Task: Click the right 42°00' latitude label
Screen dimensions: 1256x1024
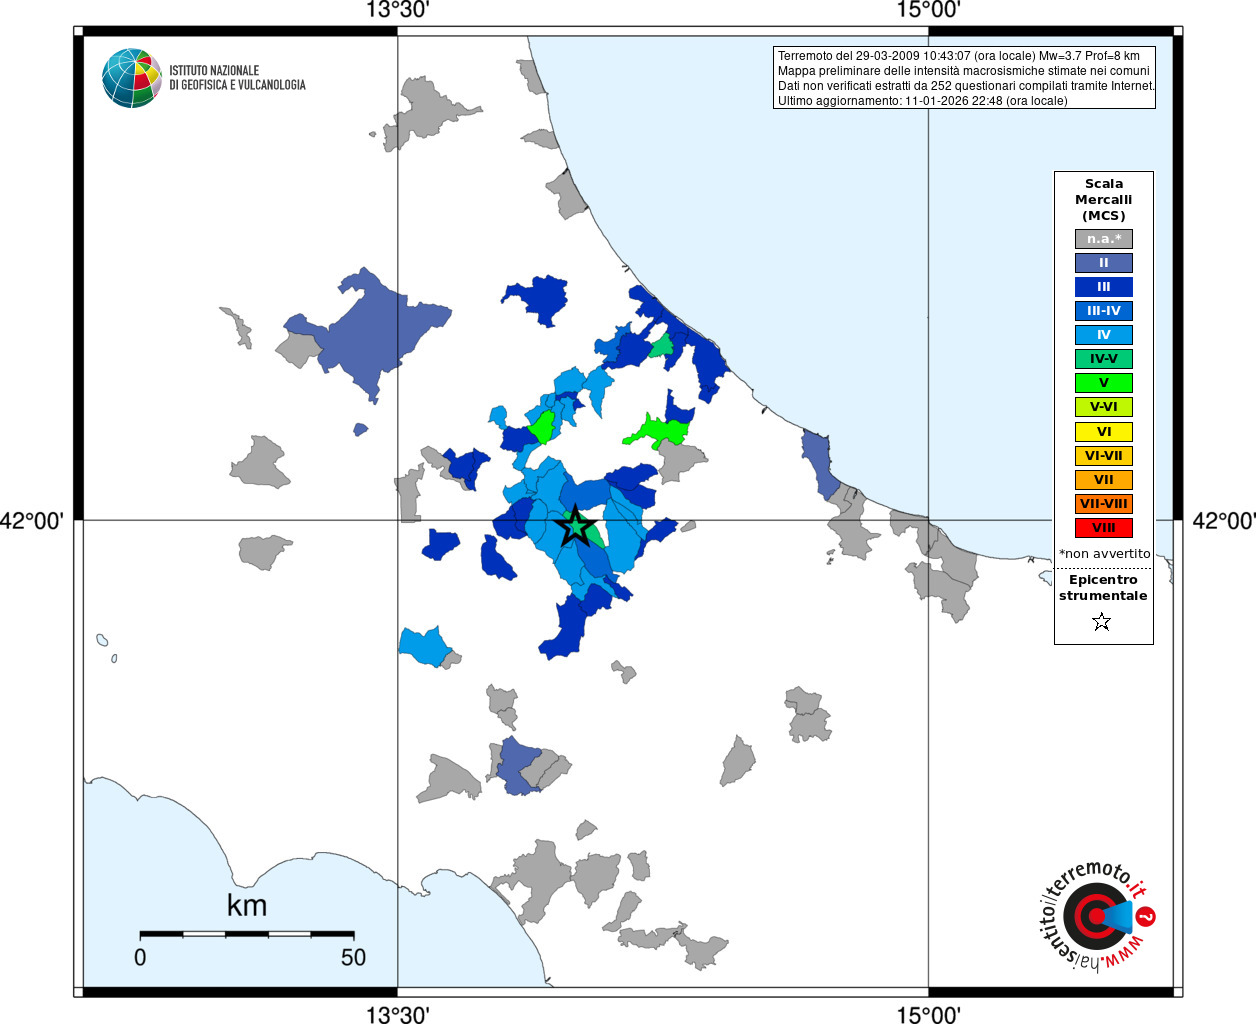Action: tap(1223, 521)
